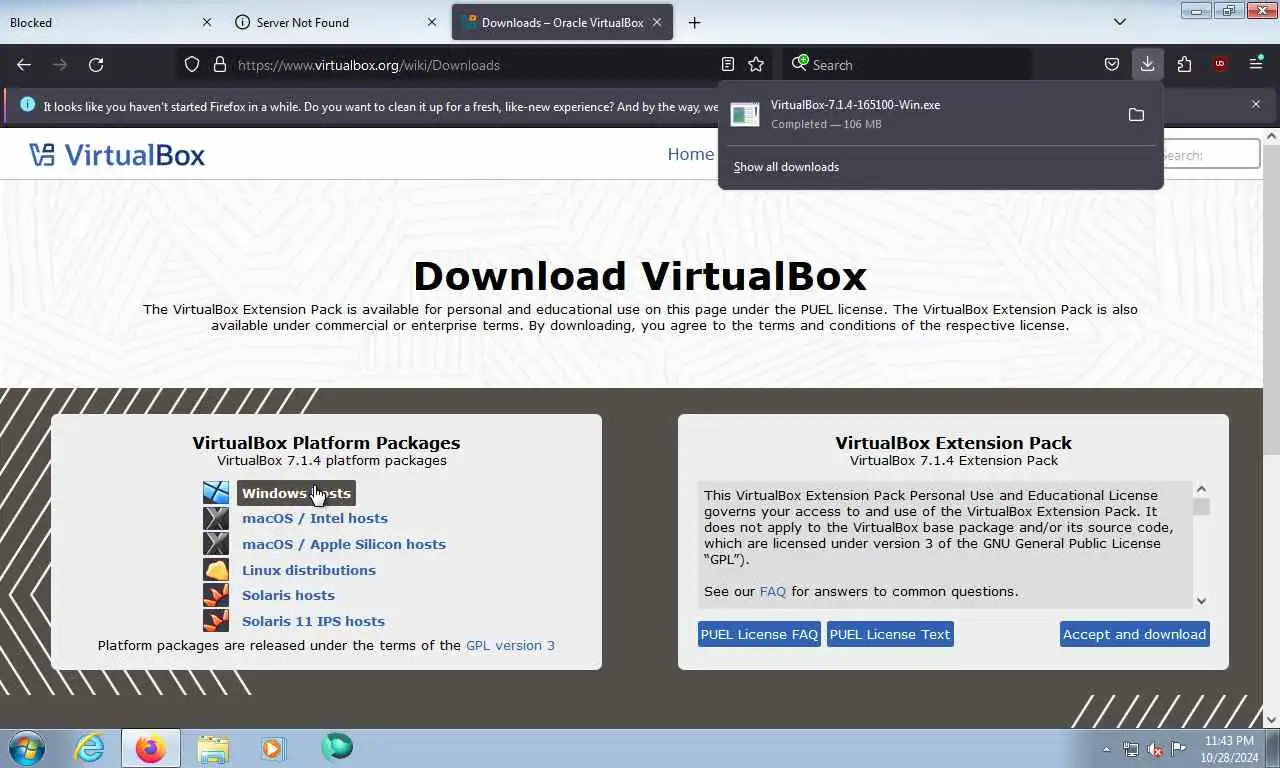Click the Windows hosts download link
This screenshot has width=1280, height=768.
296,493
